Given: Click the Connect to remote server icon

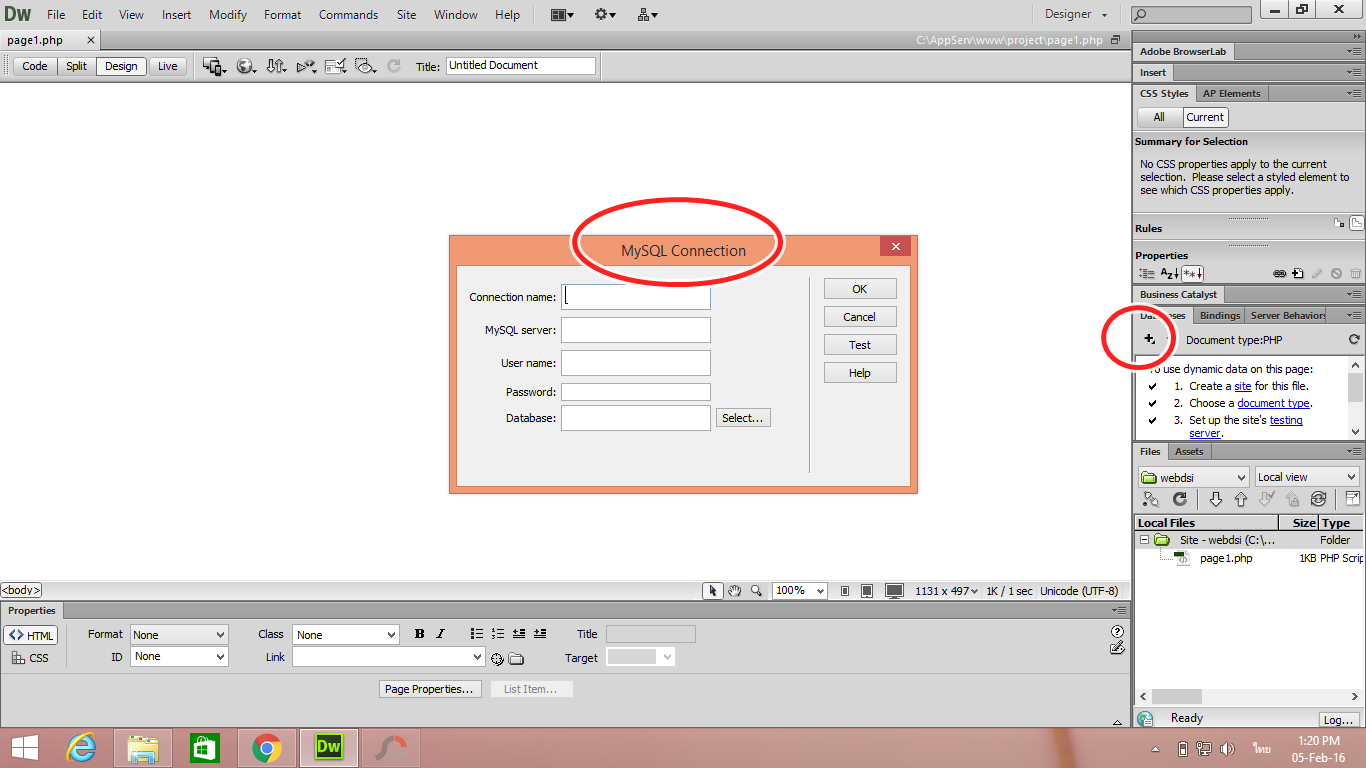Looking at the screenshot, I should [1151, 499].
